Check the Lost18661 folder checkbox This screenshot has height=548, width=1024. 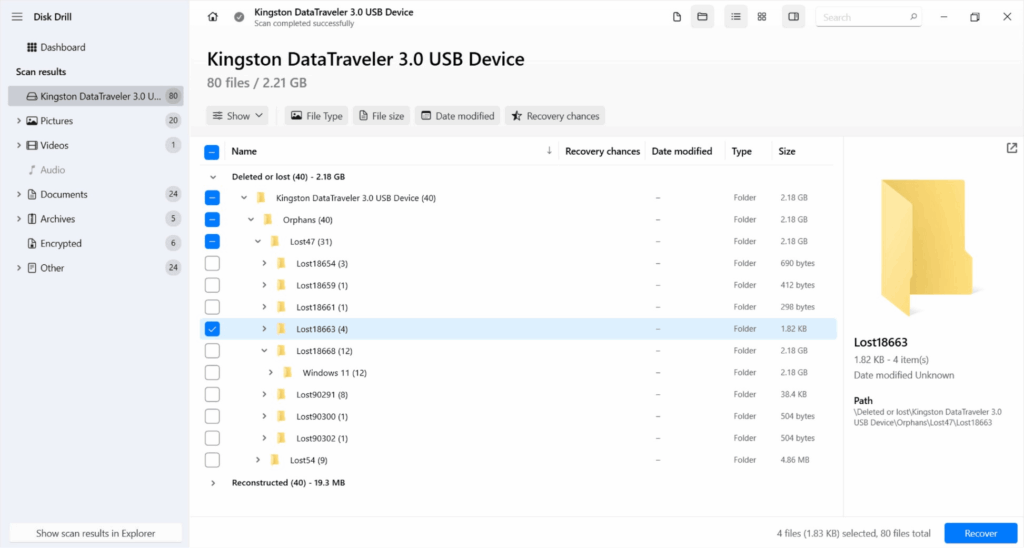pos(212,307)
